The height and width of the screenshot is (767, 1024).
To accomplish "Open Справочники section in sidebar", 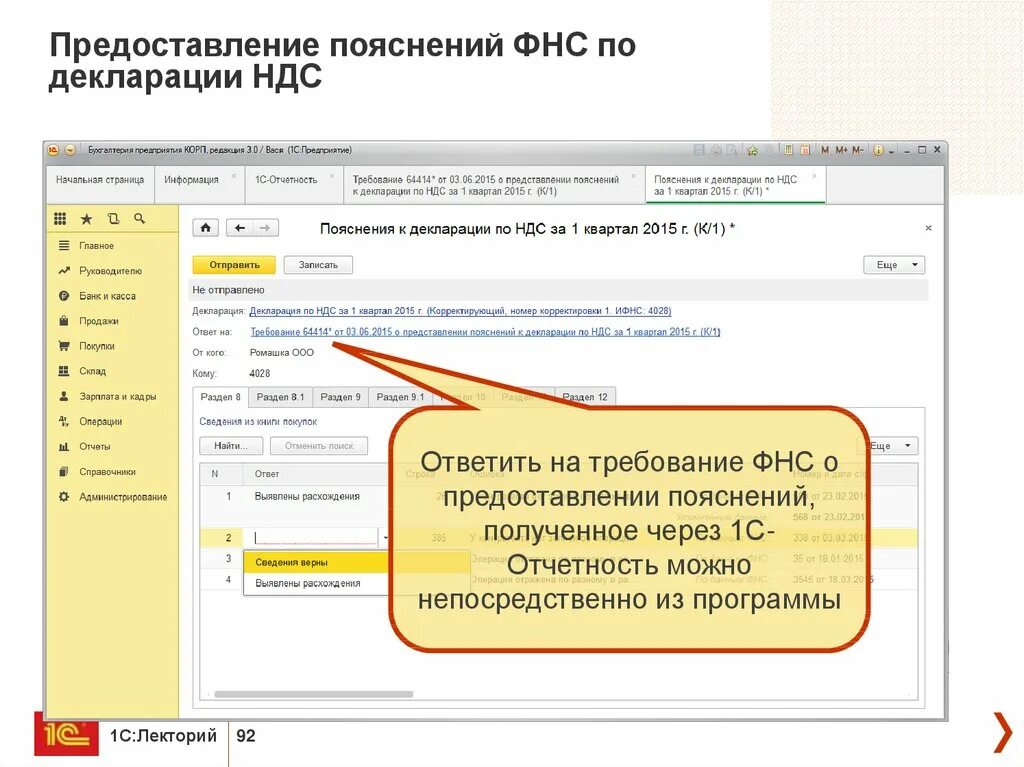I will pos(107,472).
